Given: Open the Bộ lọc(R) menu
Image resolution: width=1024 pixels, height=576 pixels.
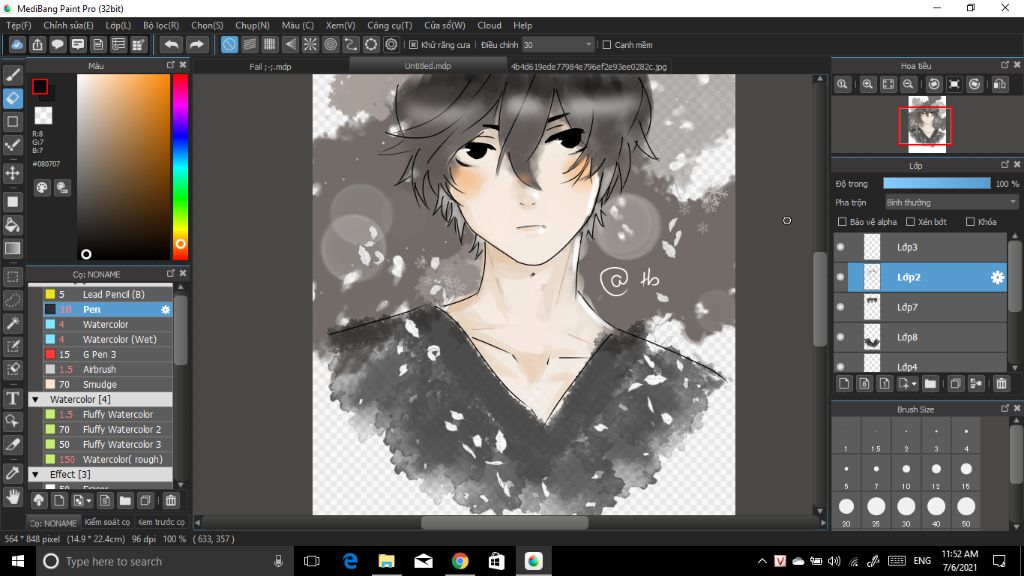Looking at the screenshot, I should (161, 25).
